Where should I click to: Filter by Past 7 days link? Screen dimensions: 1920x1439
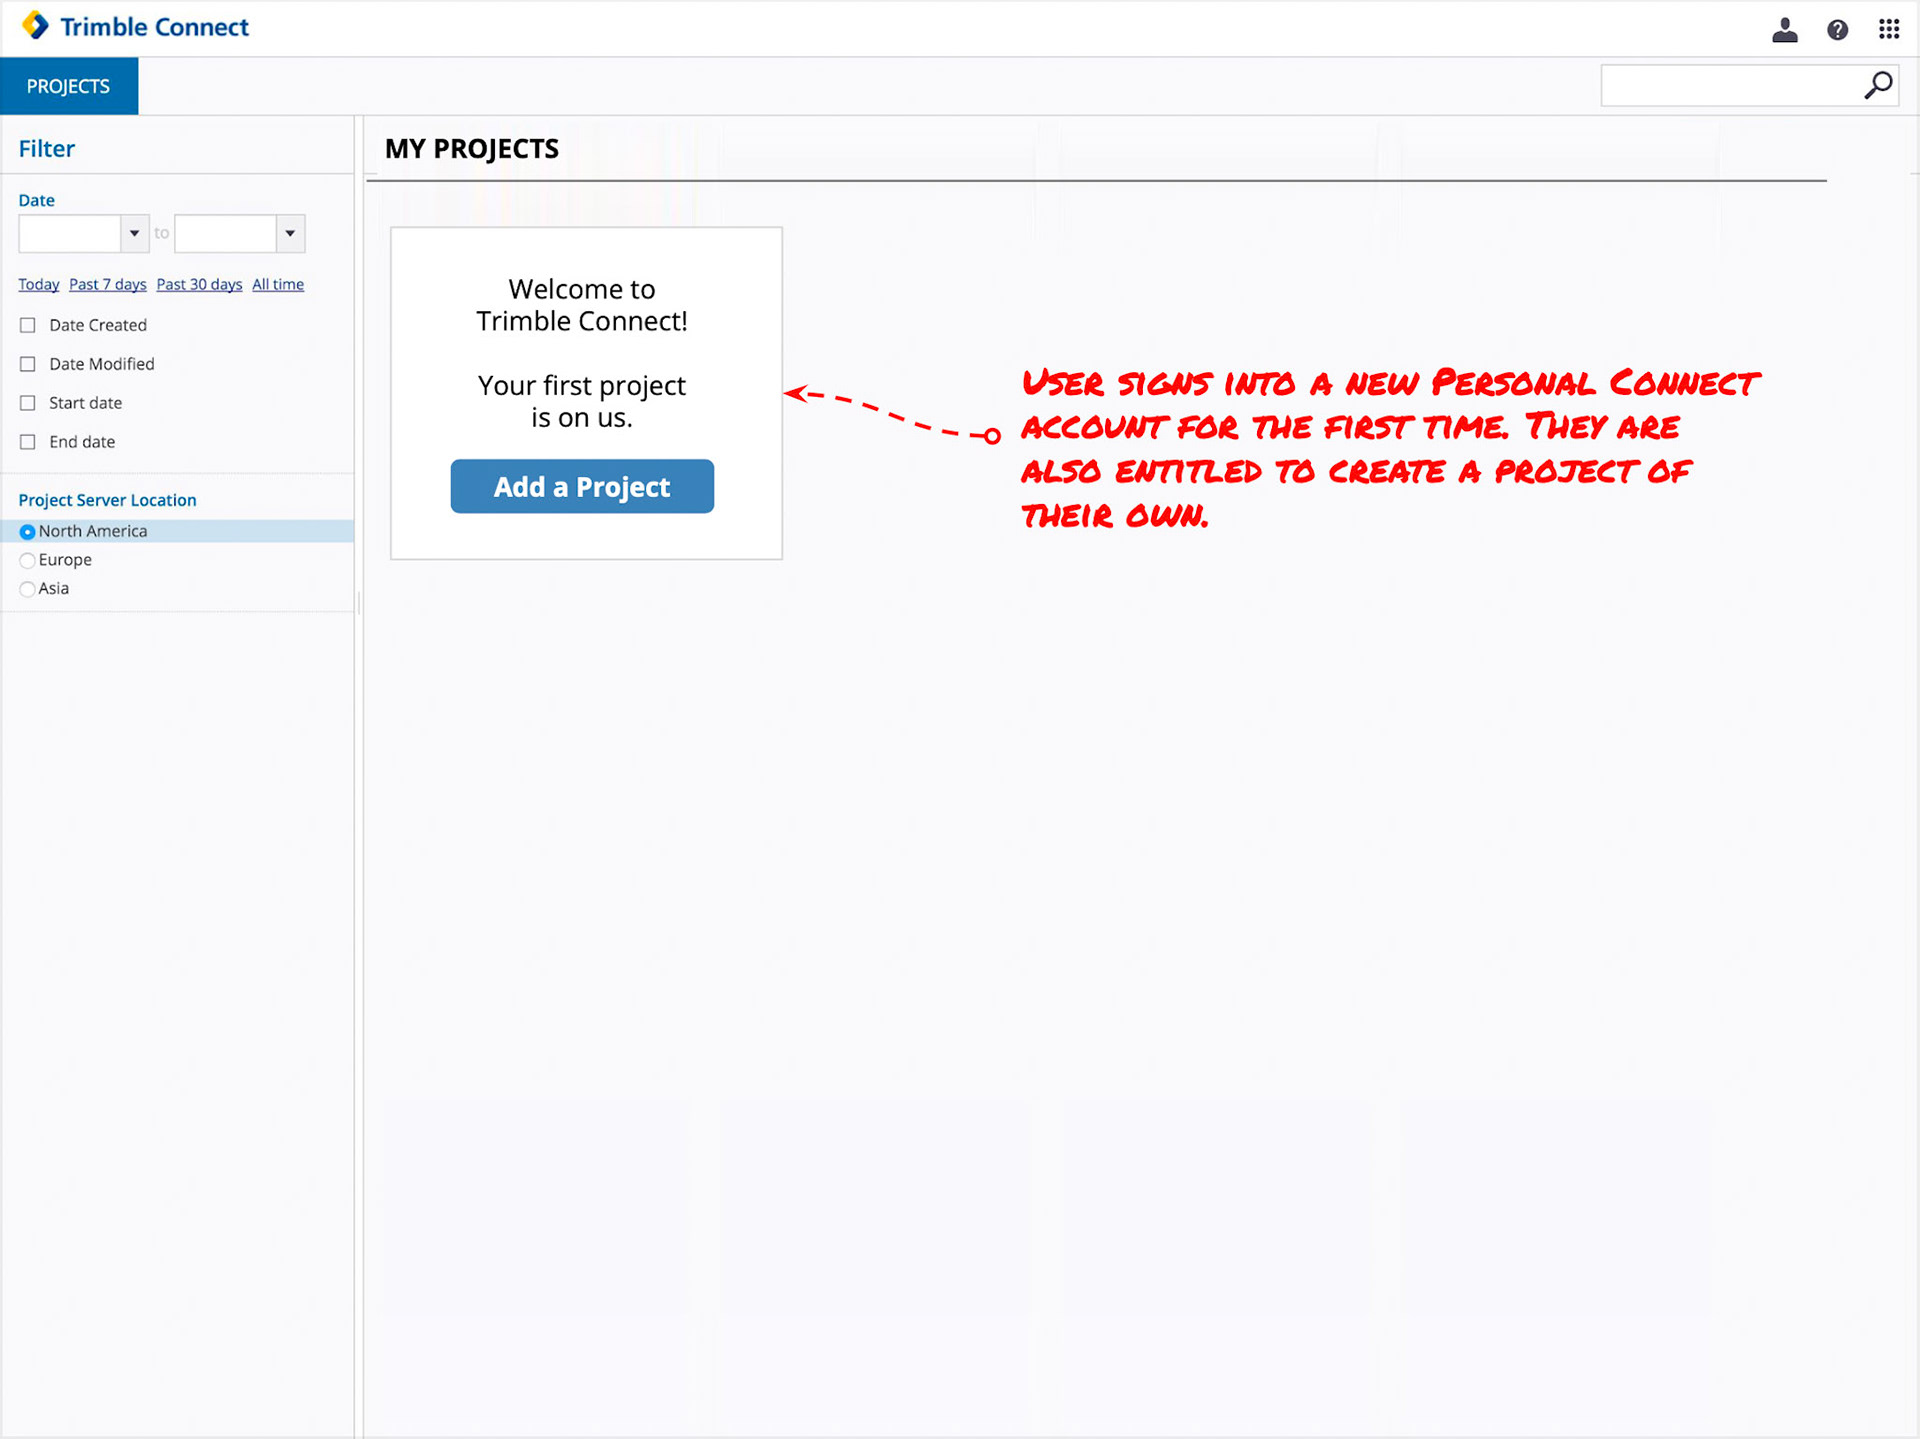[107, 285]
